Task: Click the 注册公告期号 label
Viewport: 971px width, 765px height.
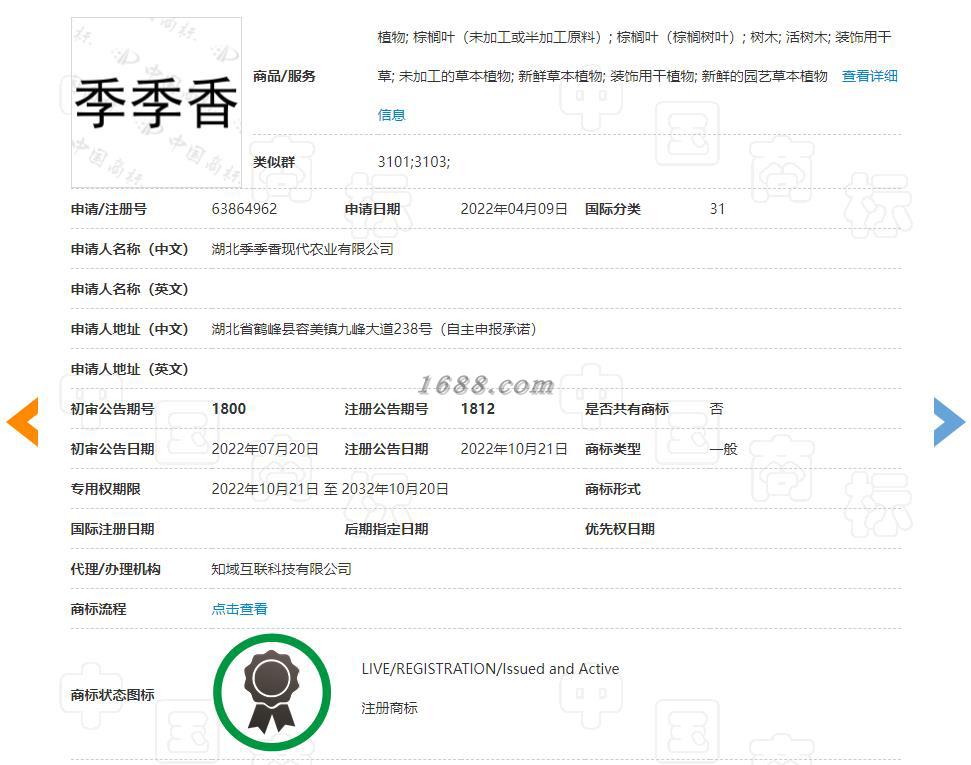Action: [386, 409]
